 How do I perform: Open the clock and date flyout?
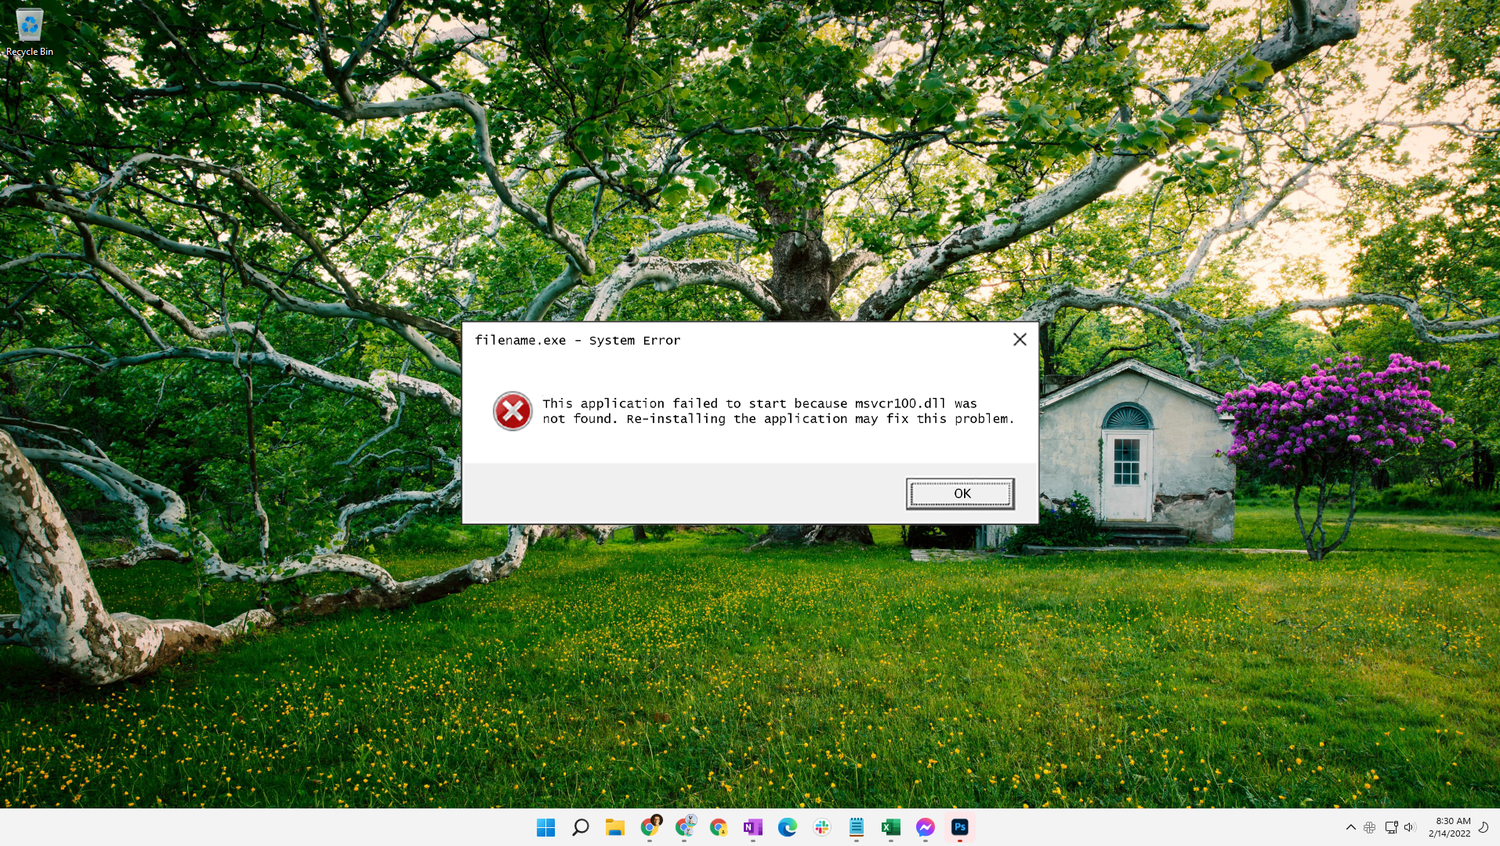click(1449, 827)
